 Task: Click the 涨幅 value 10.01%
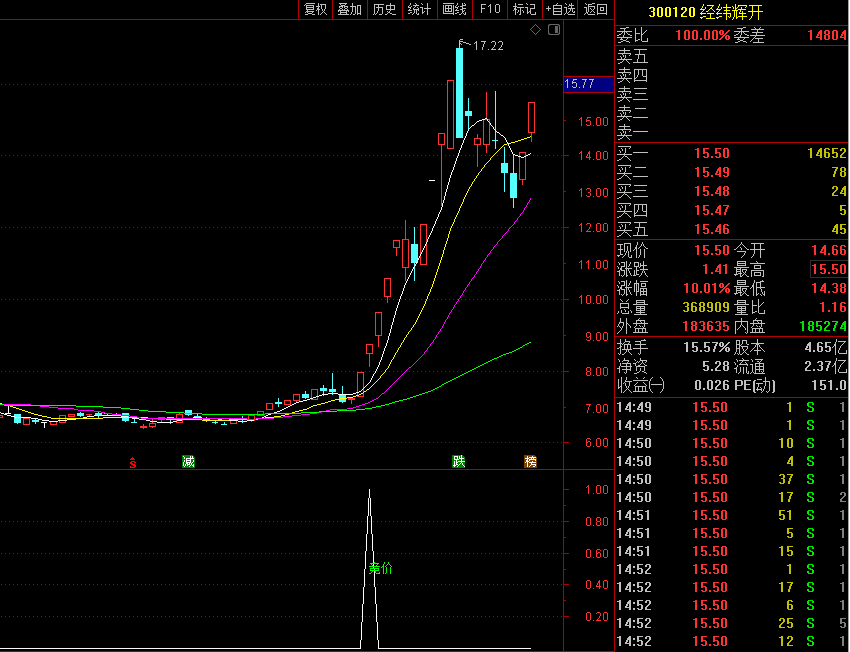pos(706,288)
